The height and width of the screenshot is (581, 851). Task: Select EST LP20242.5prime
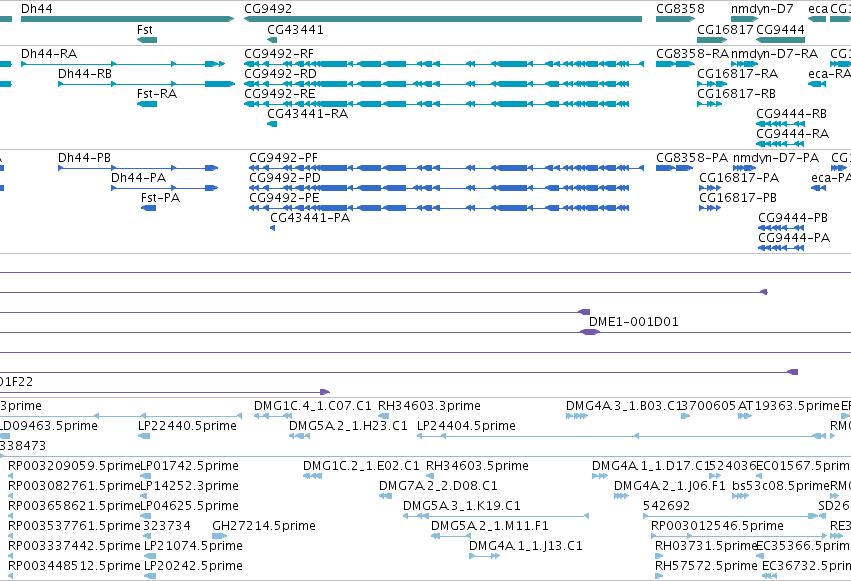pyautogui.click(x=148, y=576)
